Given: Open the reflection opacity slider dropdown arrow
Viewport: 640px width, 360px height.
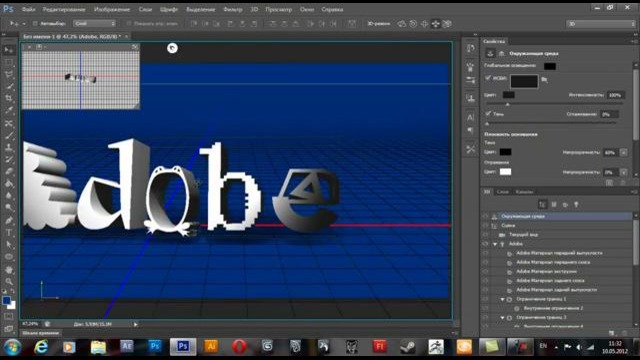Looking at the screenshot, I should click(x=623, y=172).
